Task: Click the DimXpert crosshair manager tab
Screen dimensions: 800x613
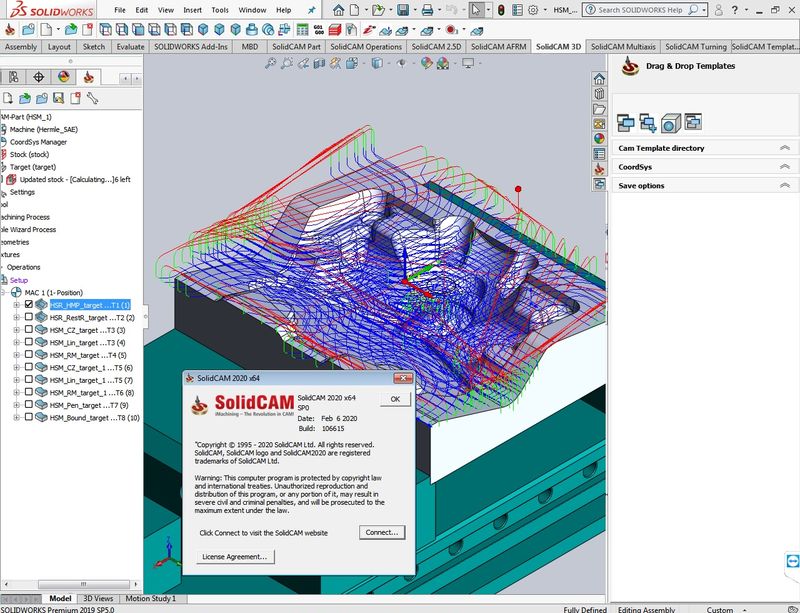Action: point(39,77)
